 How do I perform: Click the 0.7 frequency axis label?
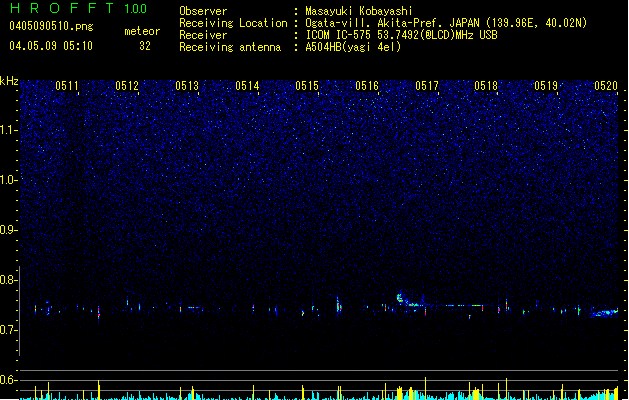8,330
